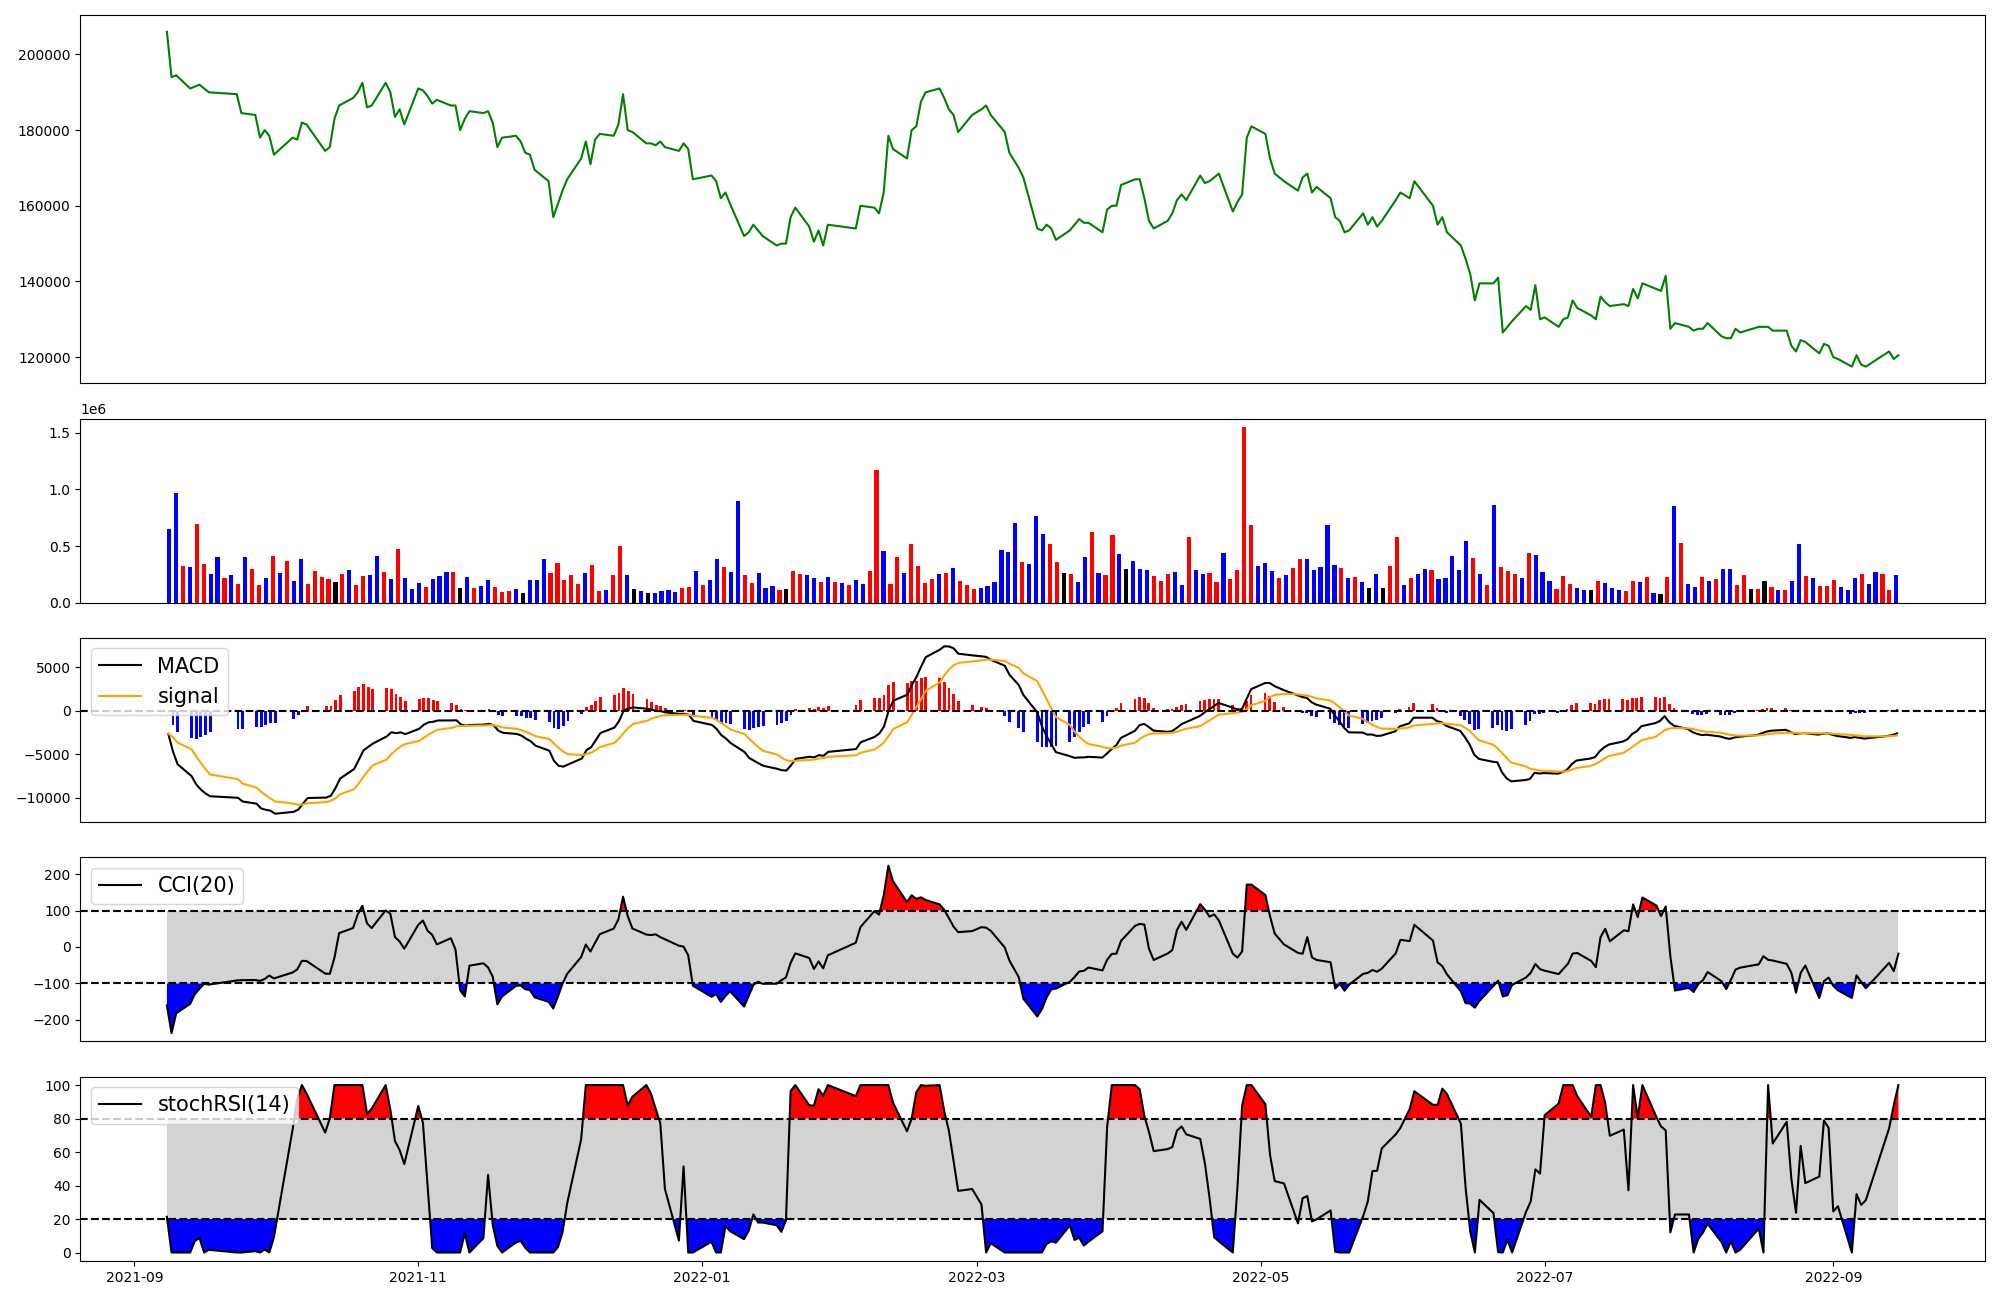Click the 2021-09 x-axis date label
The image size is (2000, 1300).
[134, 1277]
